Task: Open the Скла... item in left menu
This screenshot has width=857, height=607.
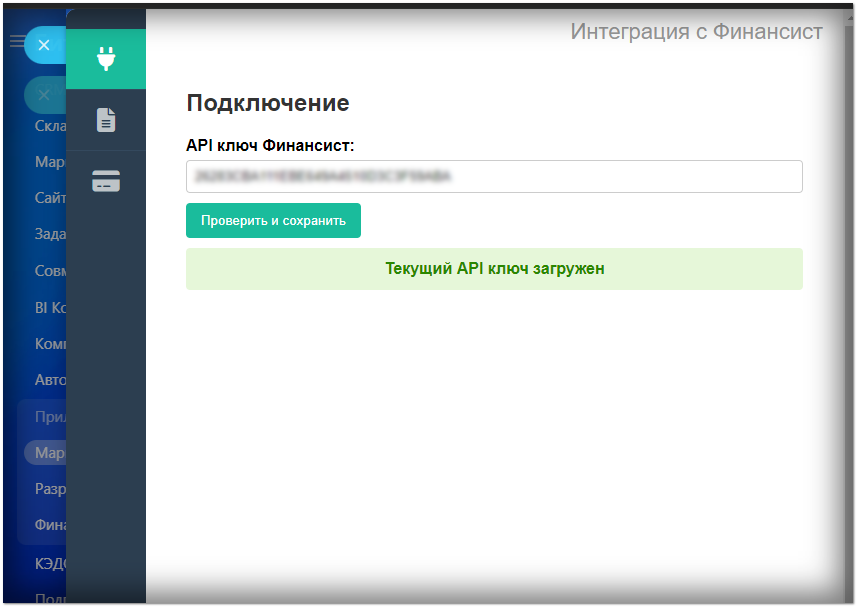Action: point(50,126)
